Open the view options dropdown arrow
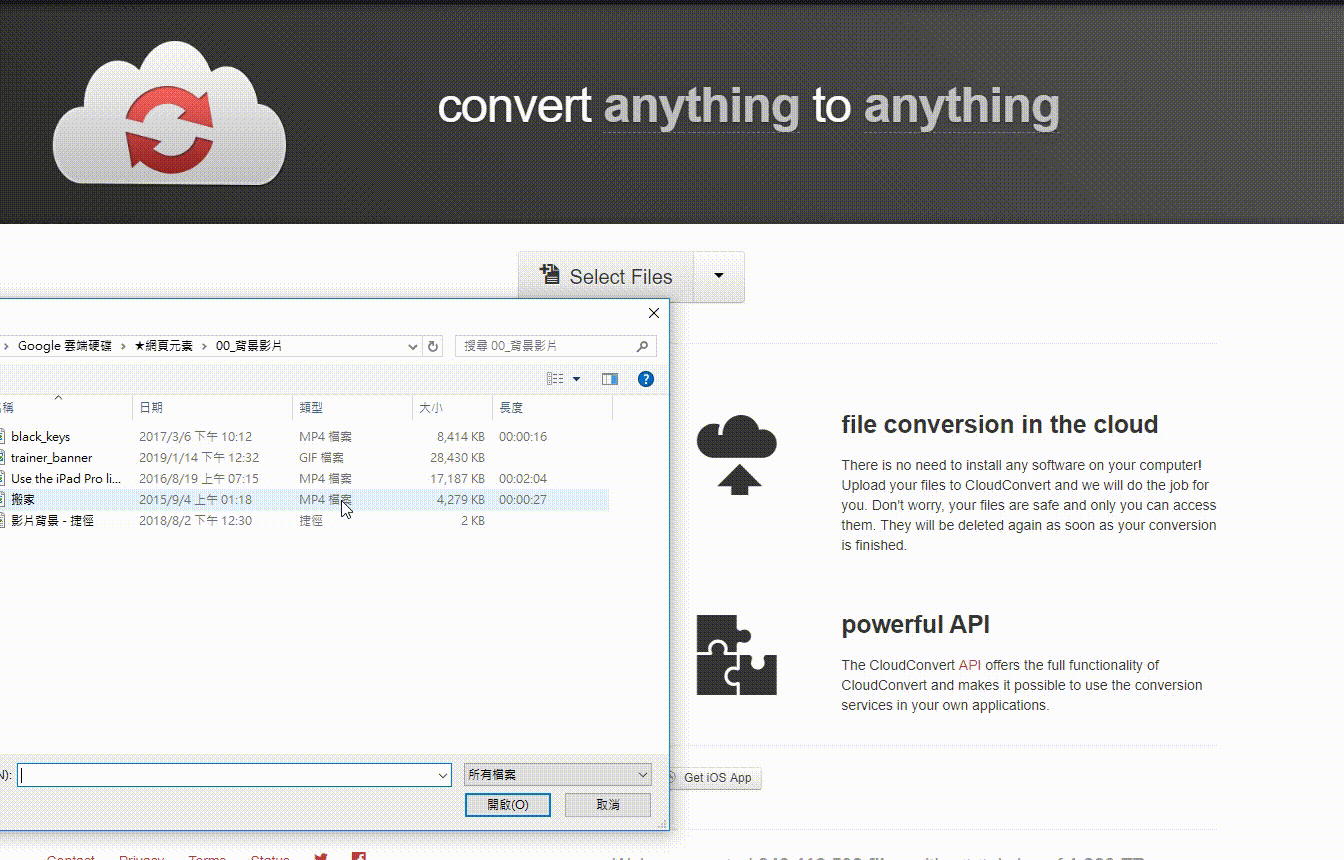The width and height of the screenshot is (1344, 860). click(x=576, y=379)
